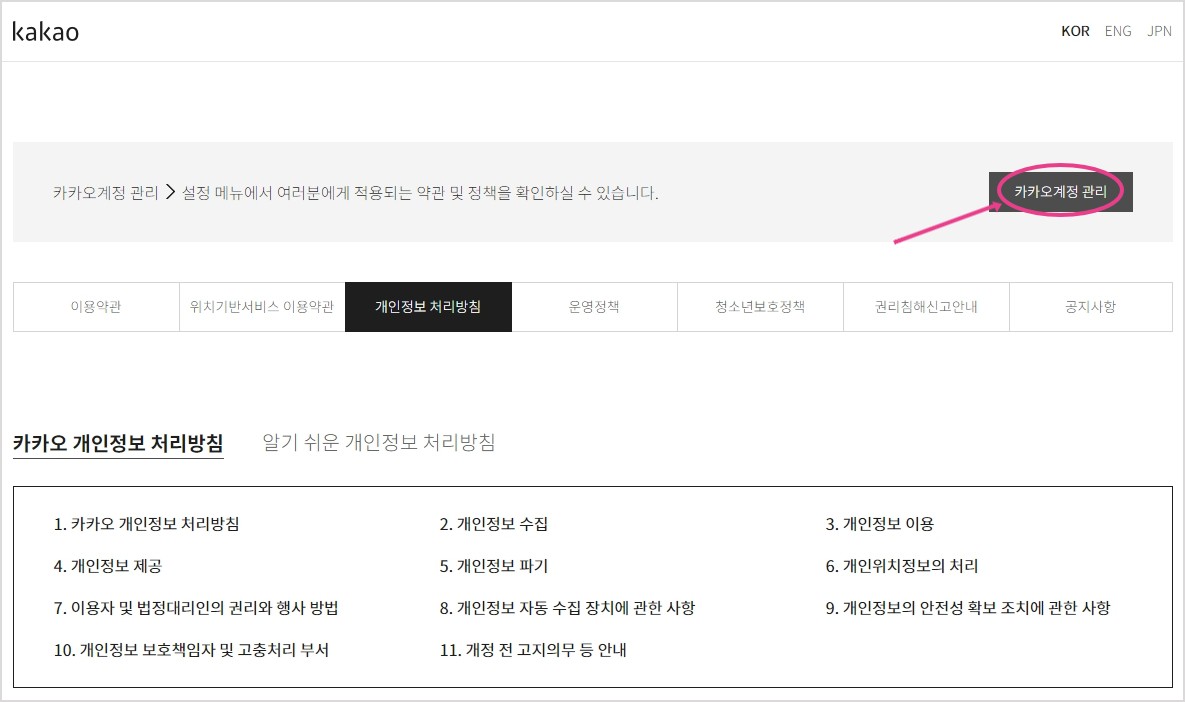This screenshot has width=1185, height=702.
Task: Switch language to ENG
Action: pos(1118,31)
